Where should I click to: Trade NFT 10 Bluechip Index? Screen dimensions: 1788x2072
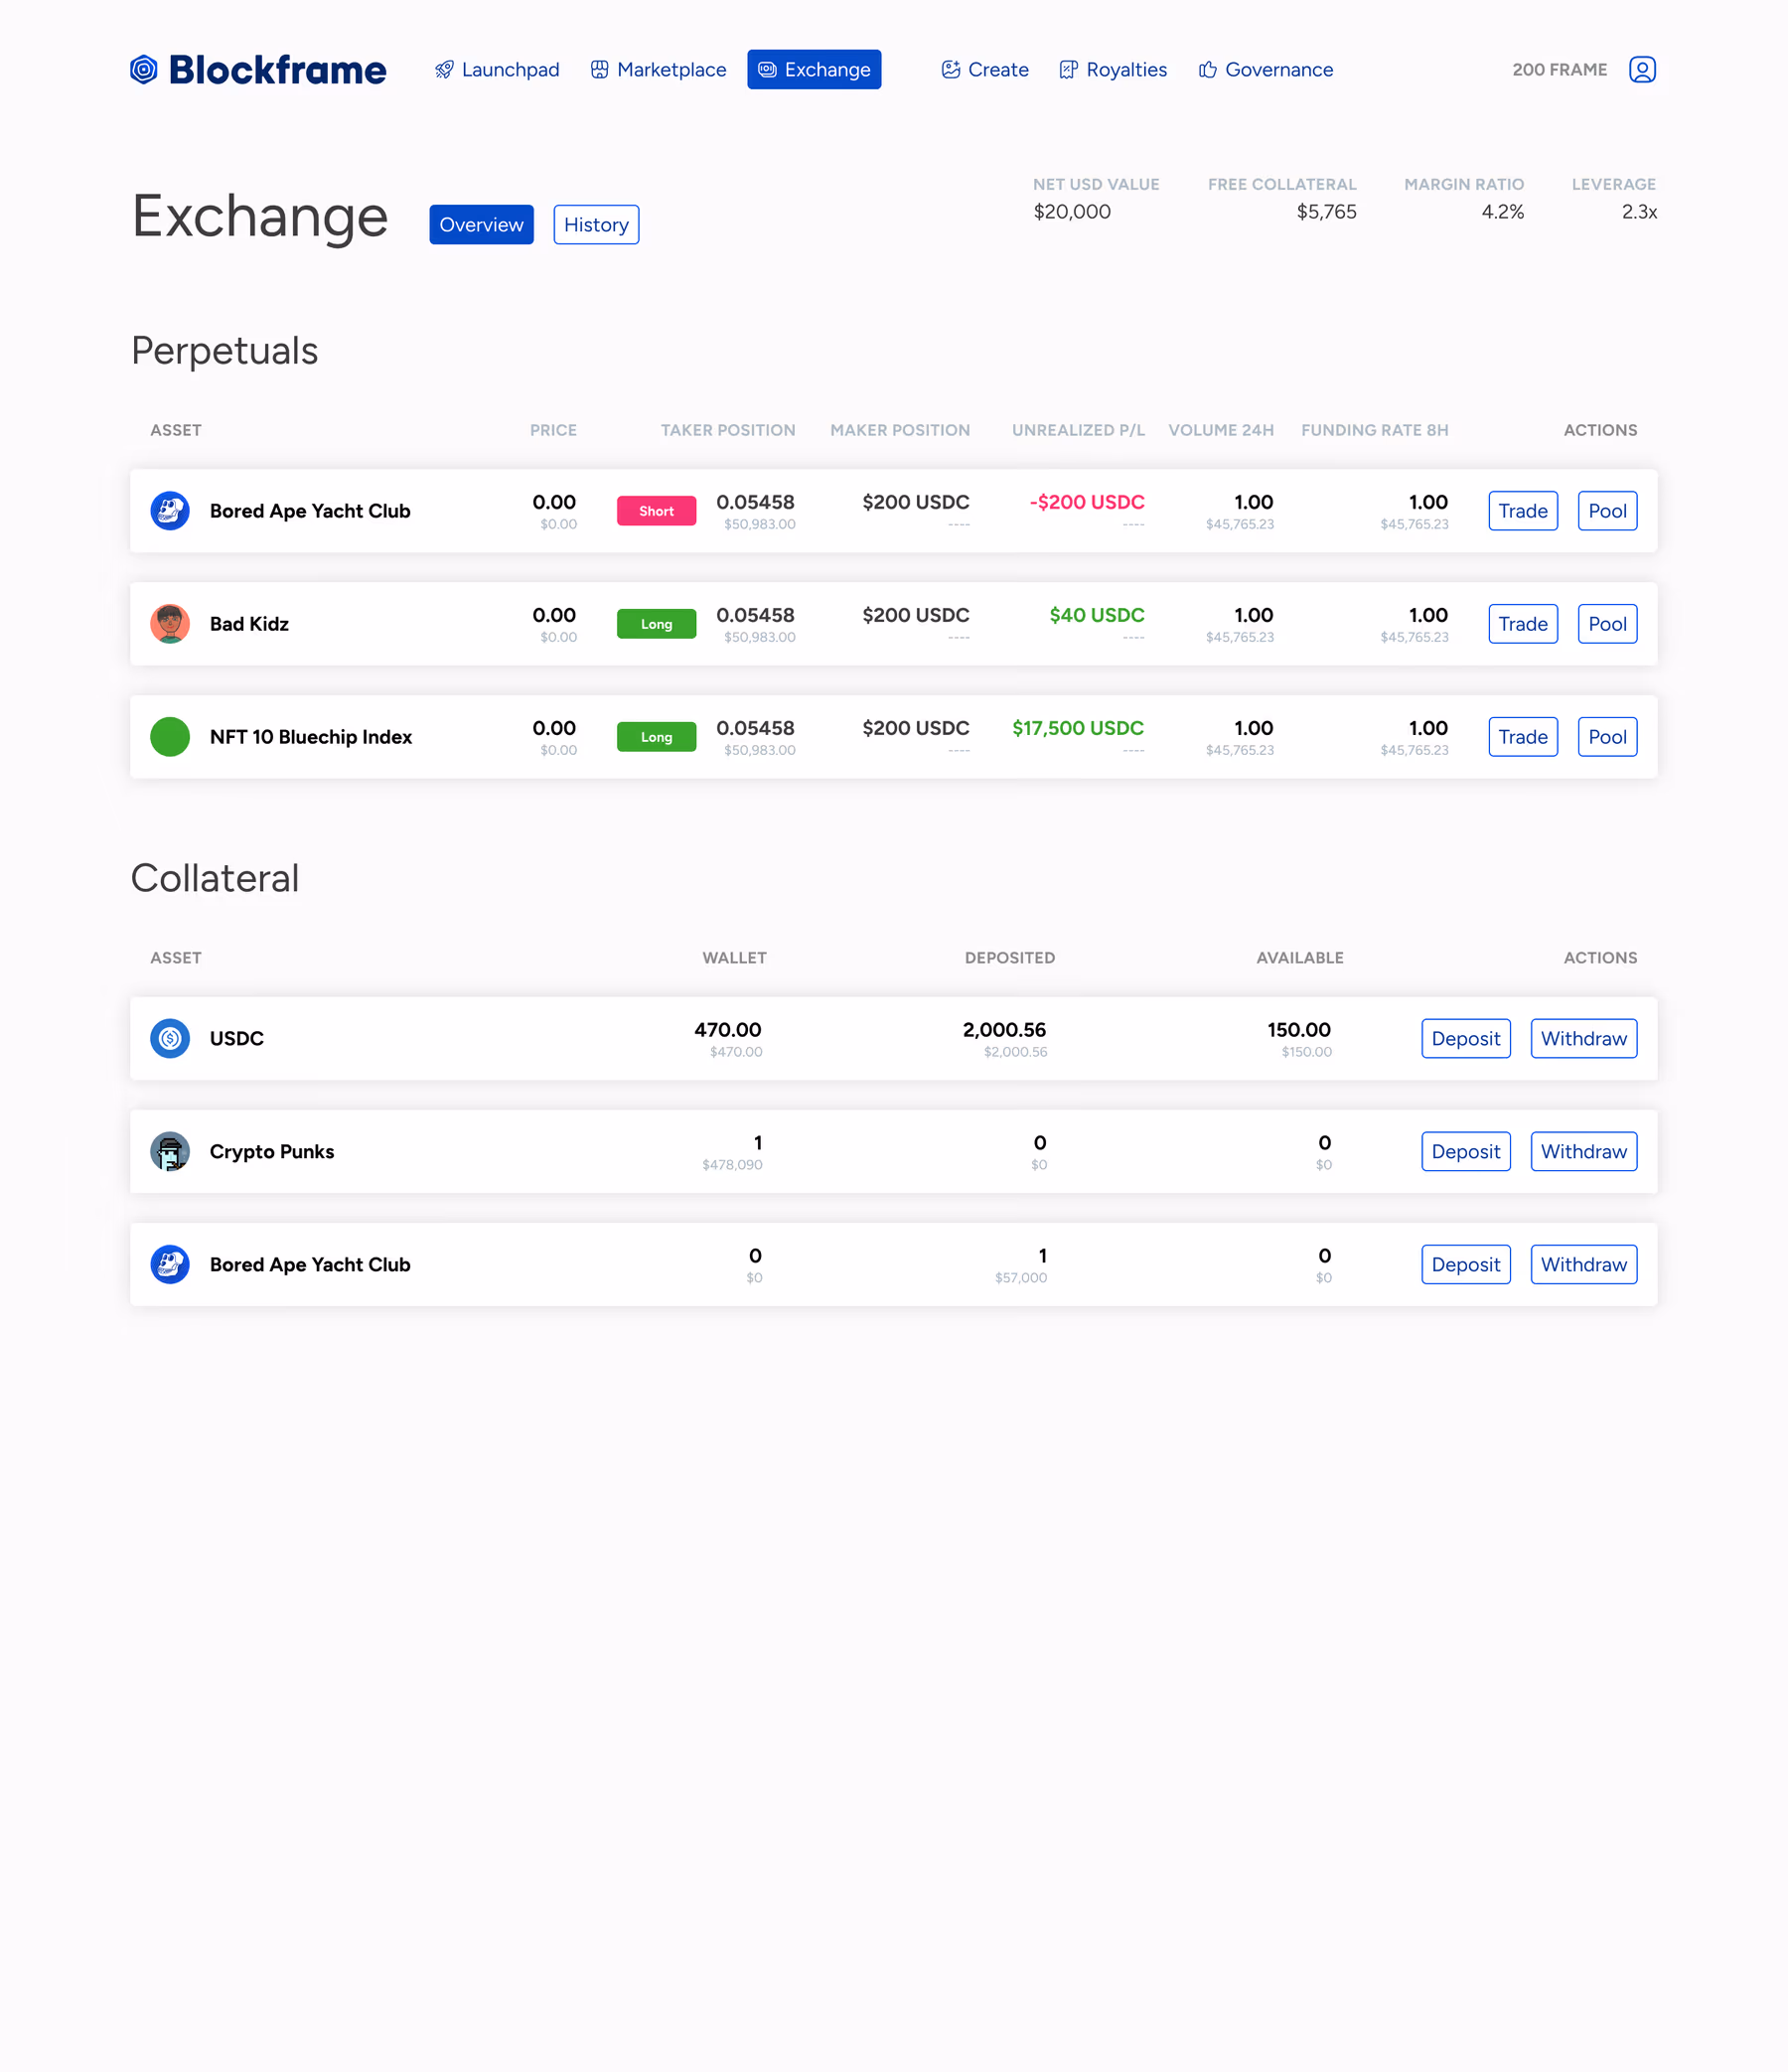1522,736
